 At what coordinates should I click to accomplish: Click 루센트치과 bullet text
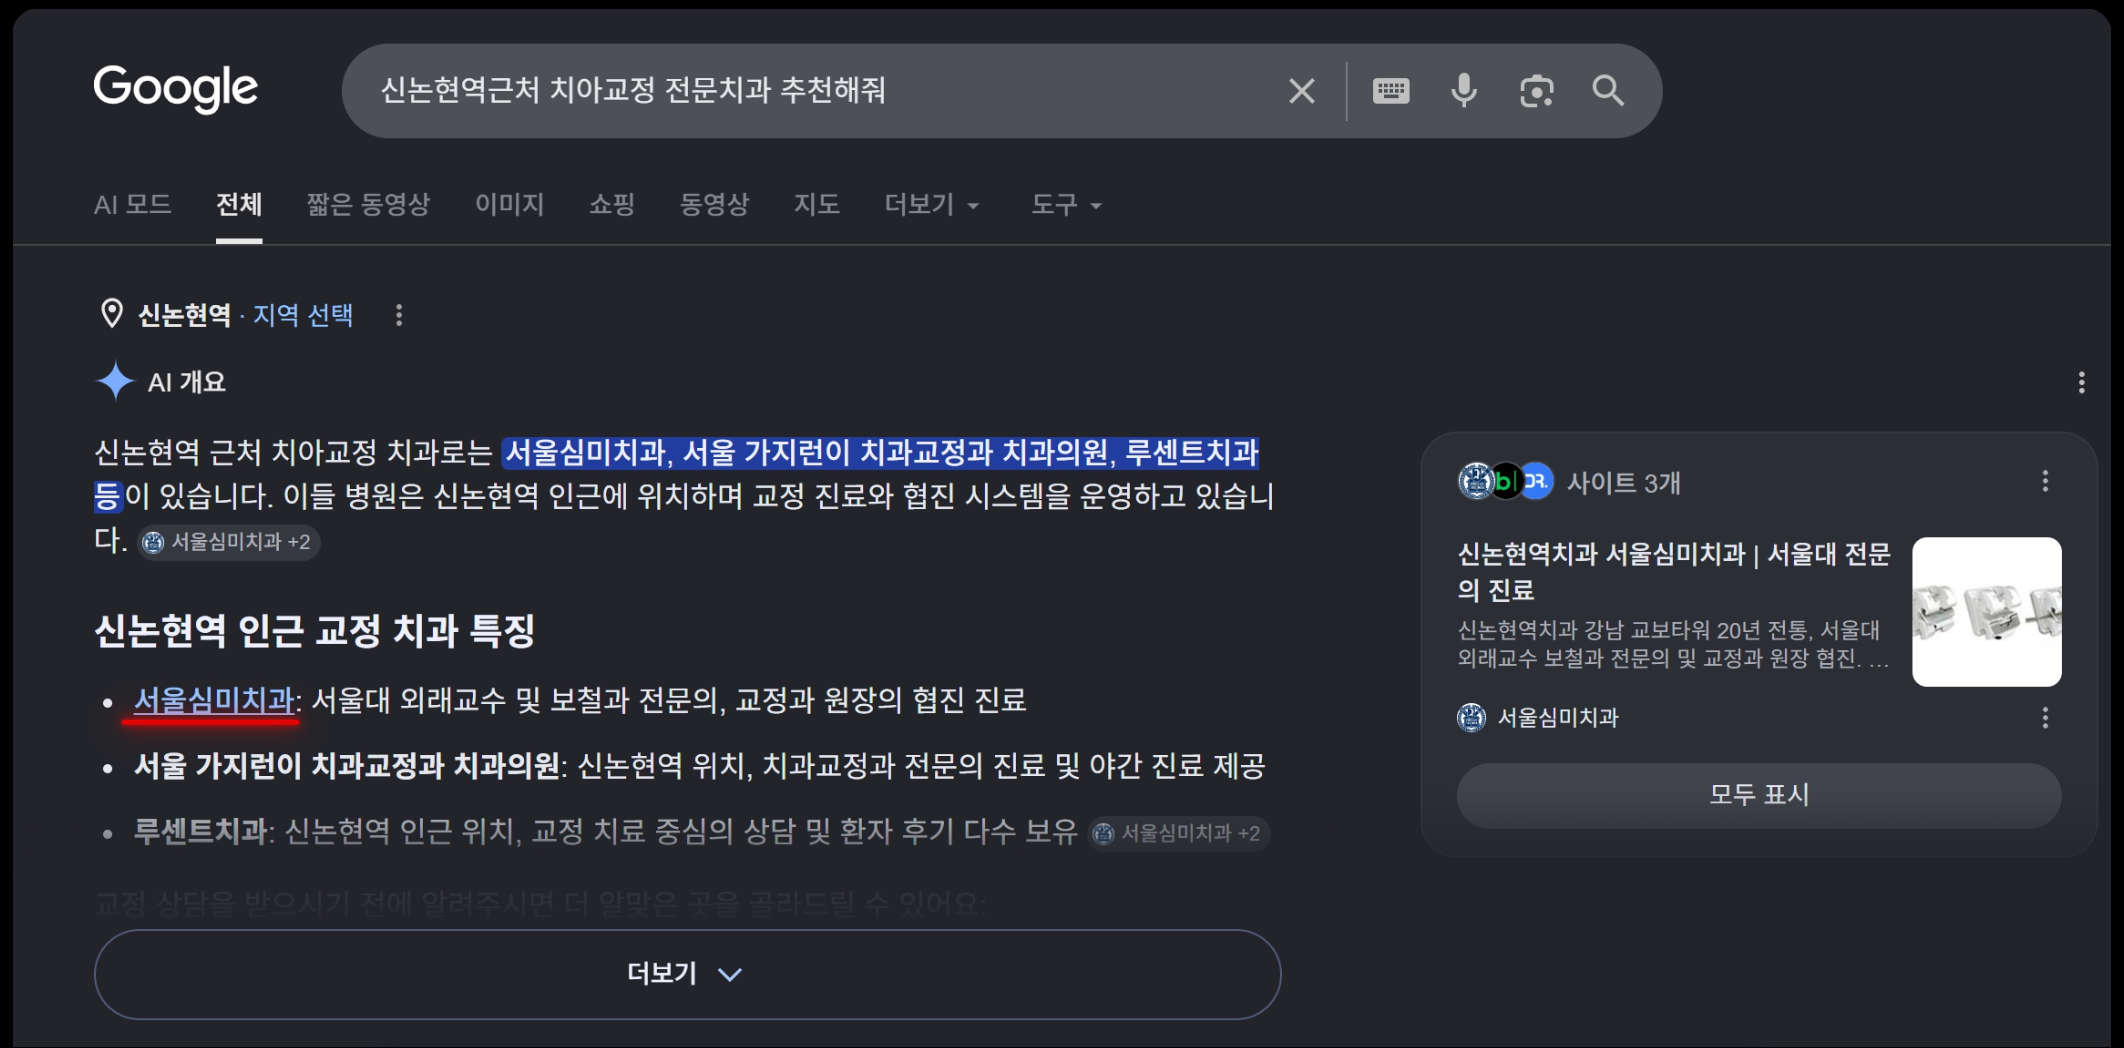200,831
